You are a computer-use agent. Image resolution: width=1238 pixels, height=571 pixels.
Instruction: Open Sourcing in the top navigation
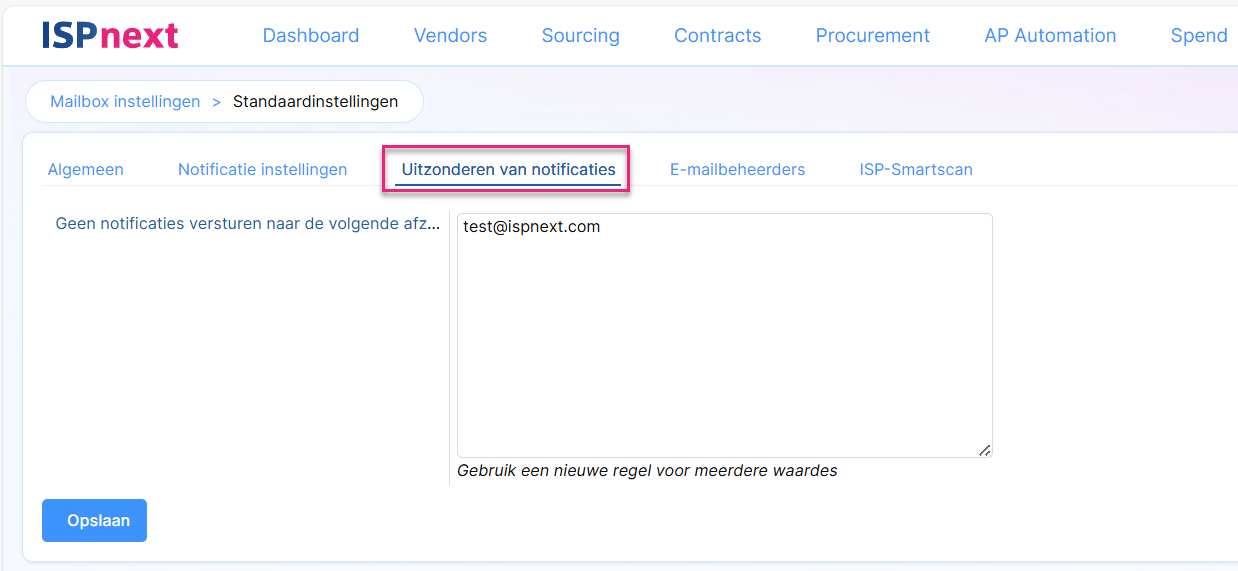[x=580, y=35]
